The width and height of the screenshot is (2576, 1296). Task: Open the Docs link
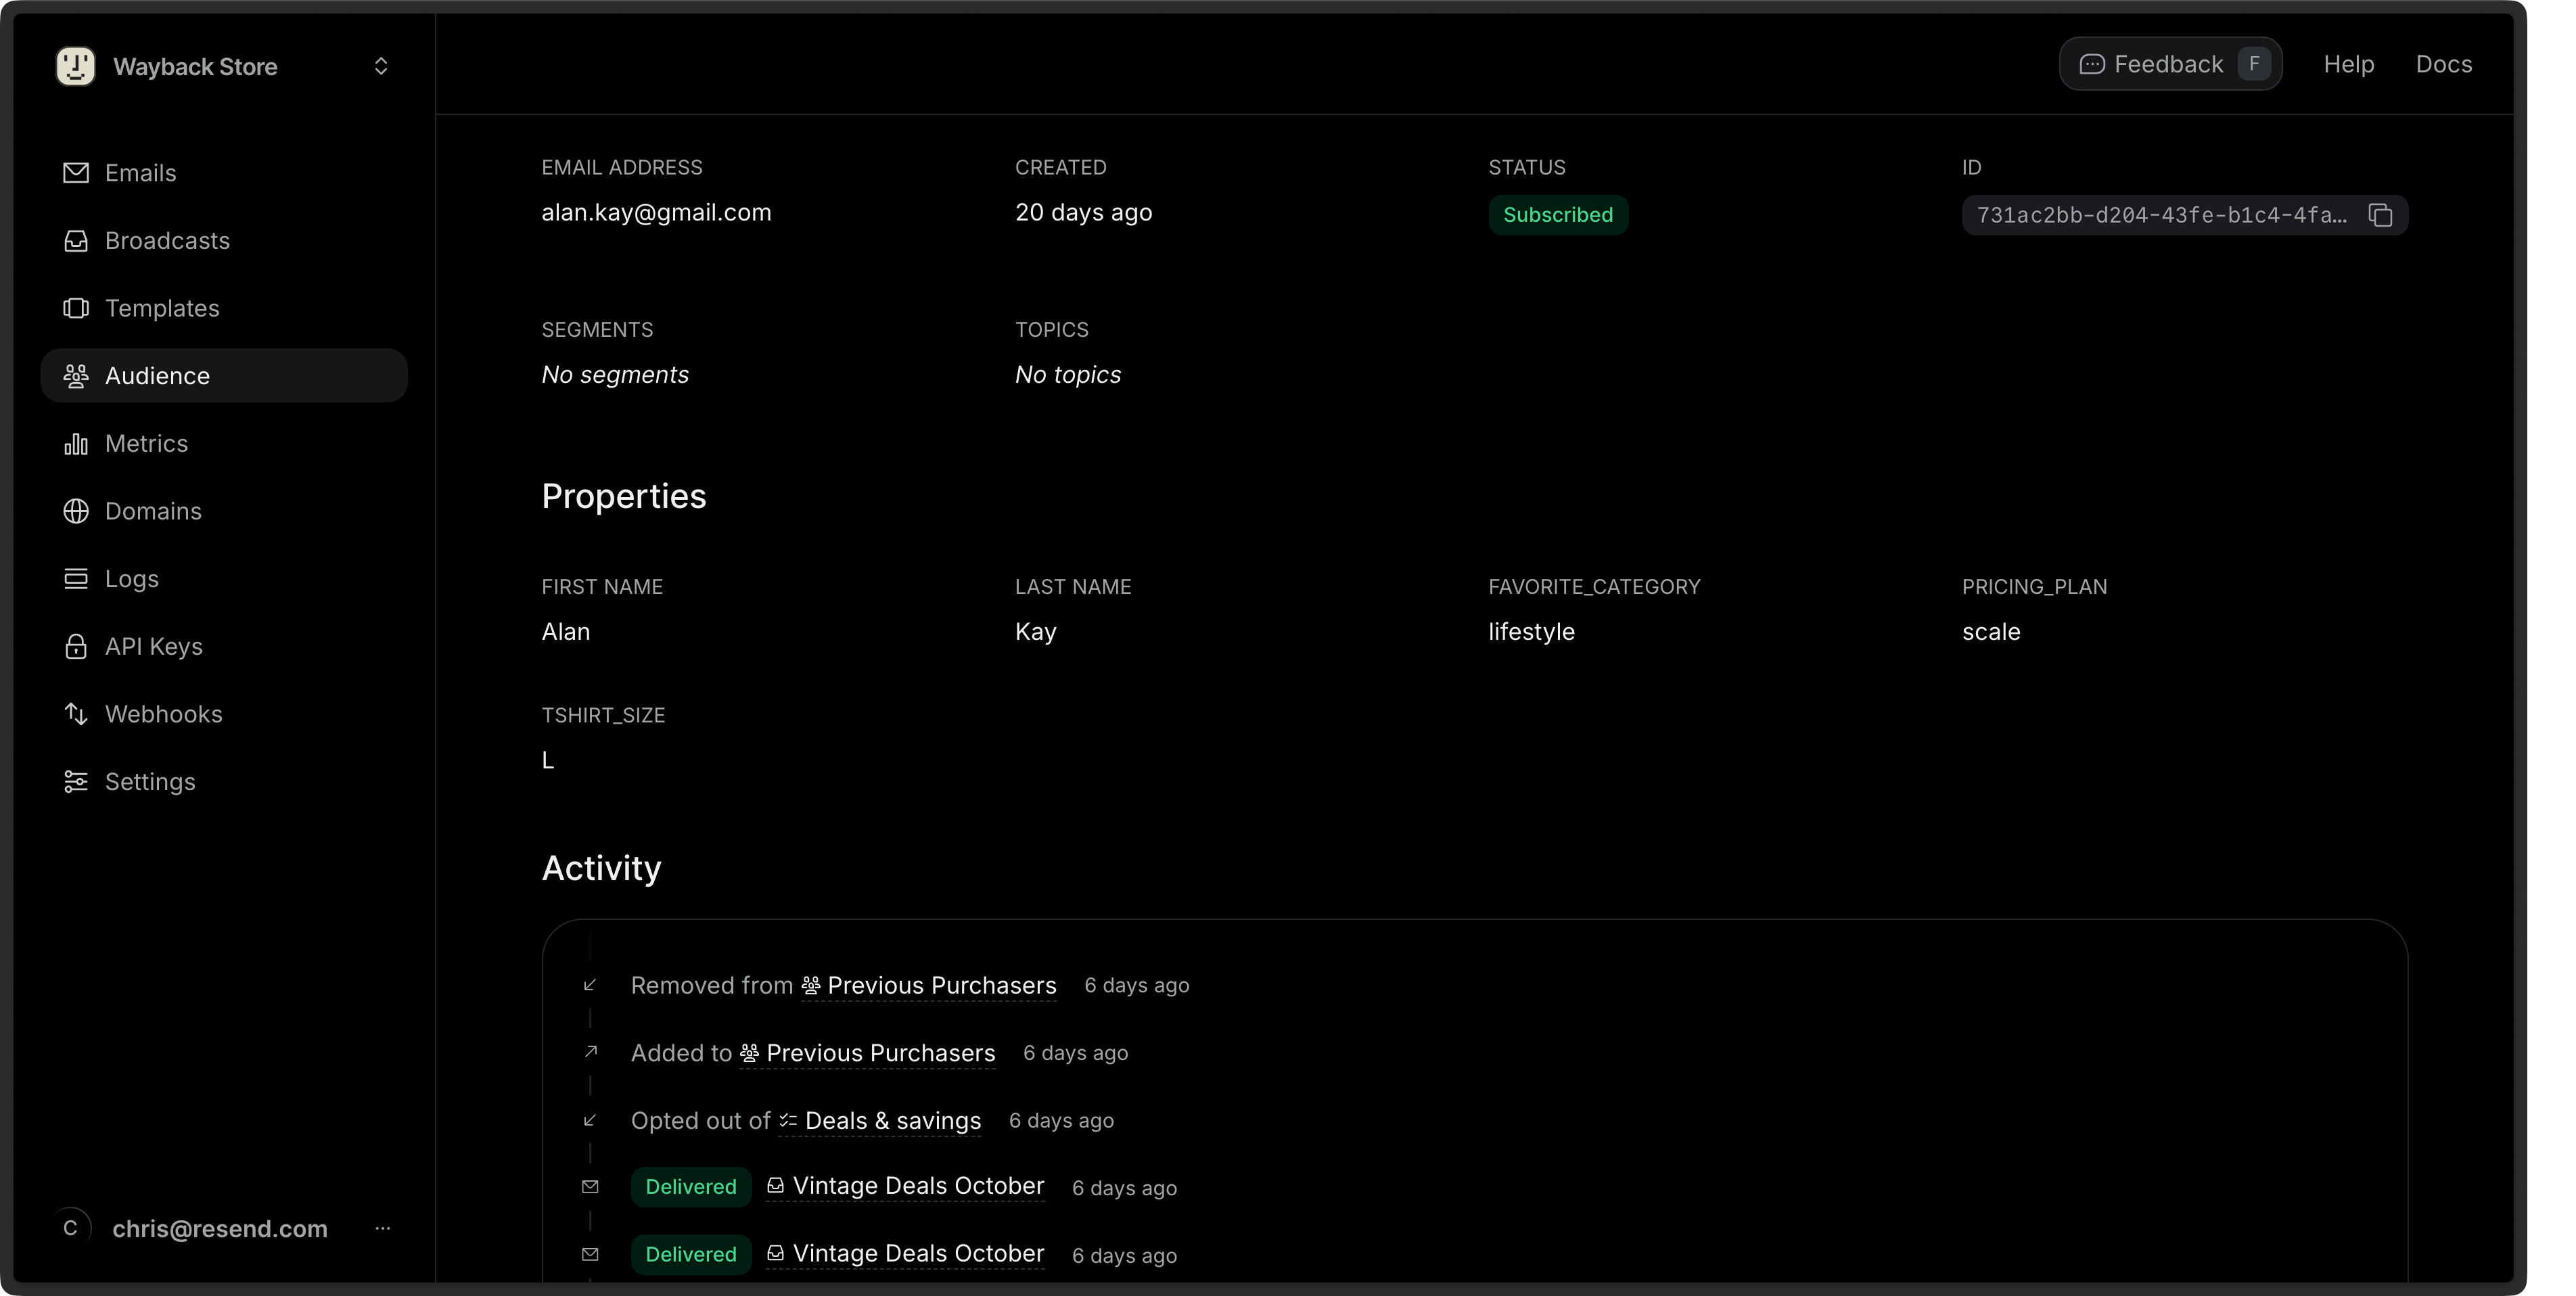(x=2443, y=64)
